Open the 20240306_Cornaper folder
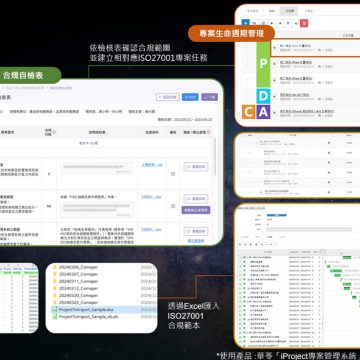 [79, 267]
